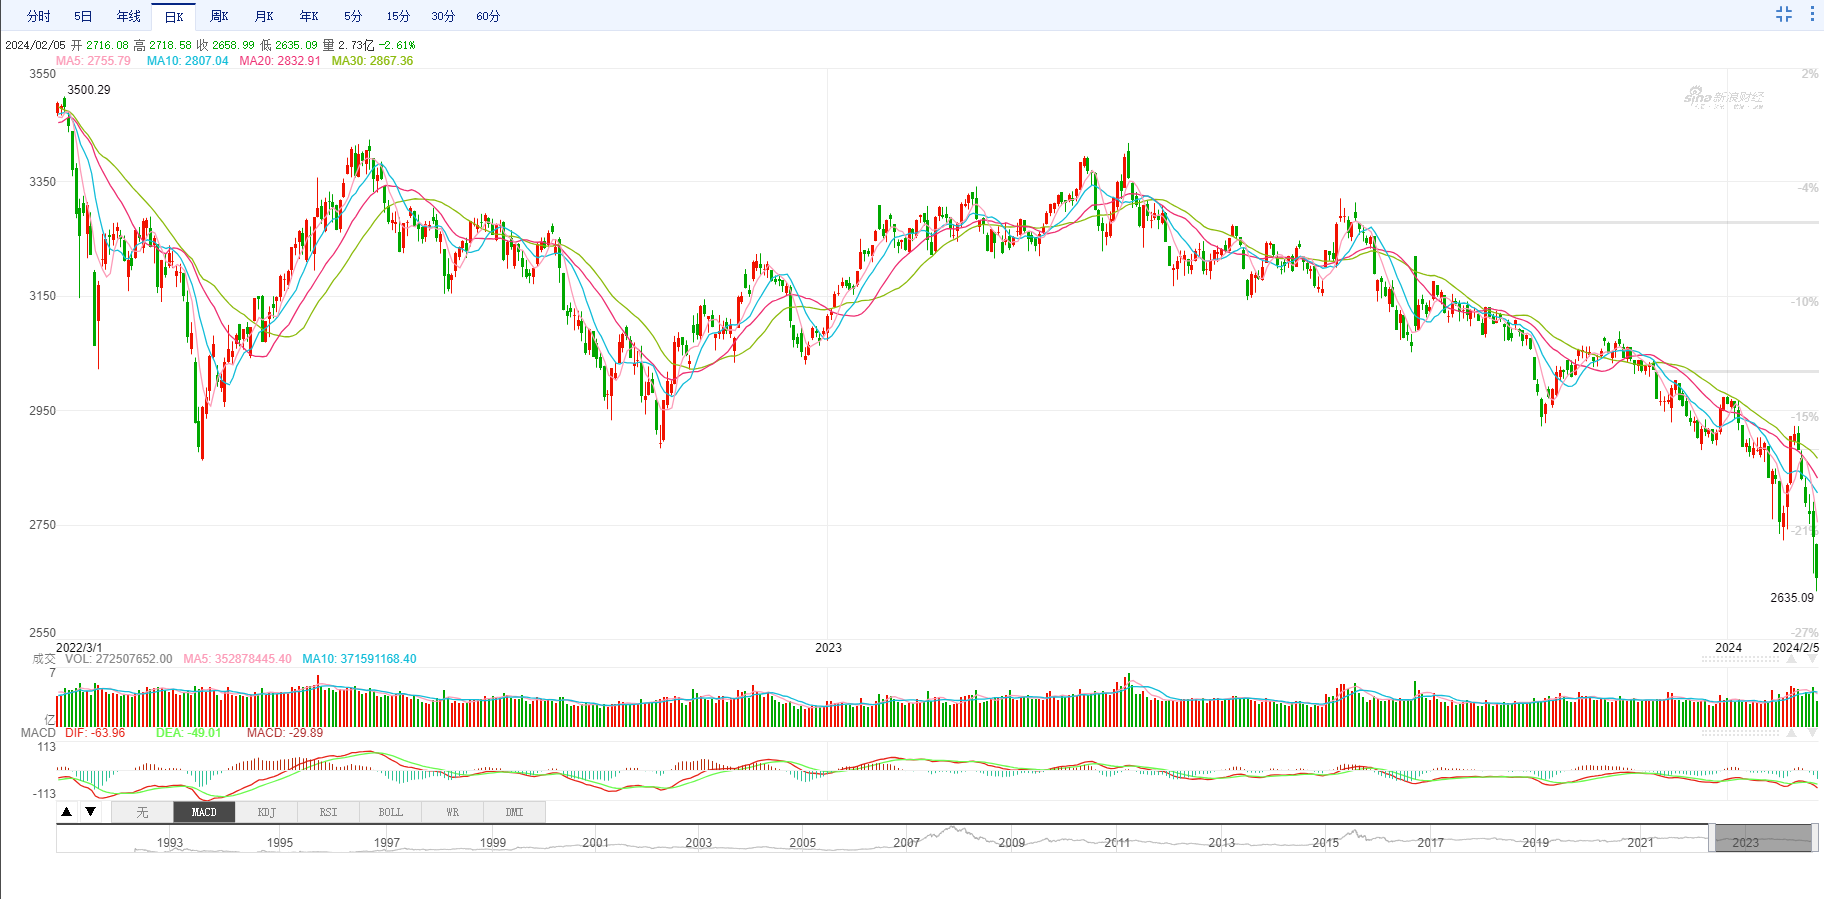Open the 周K weekly chart tab
This screenshot has height=899, width=1824.
pyautogui.click(x=219, y=16)
